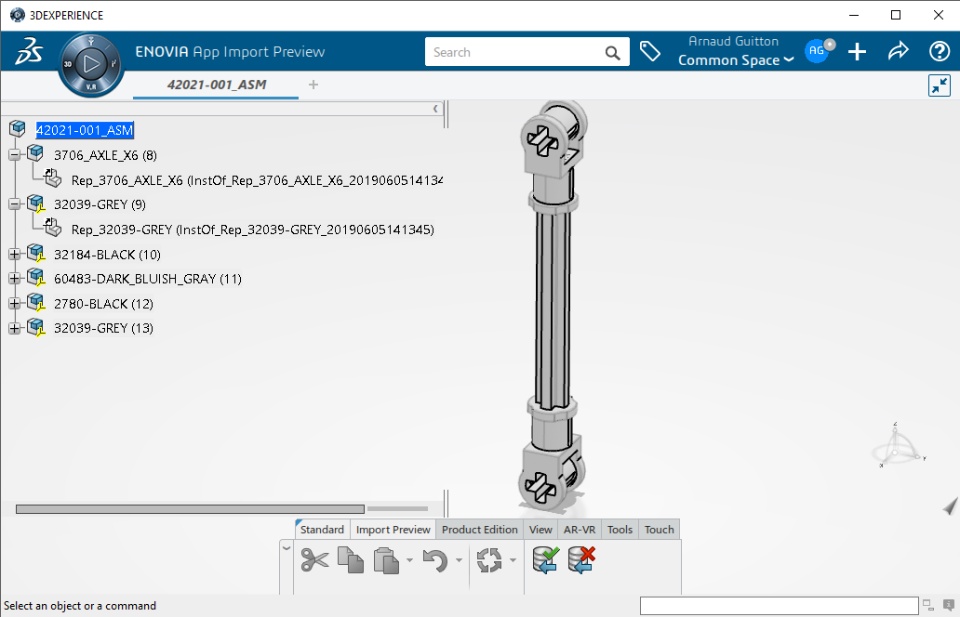Open the tag 6WTags icon
Viewport: 960px width, 617px height.
coord(650,51)
